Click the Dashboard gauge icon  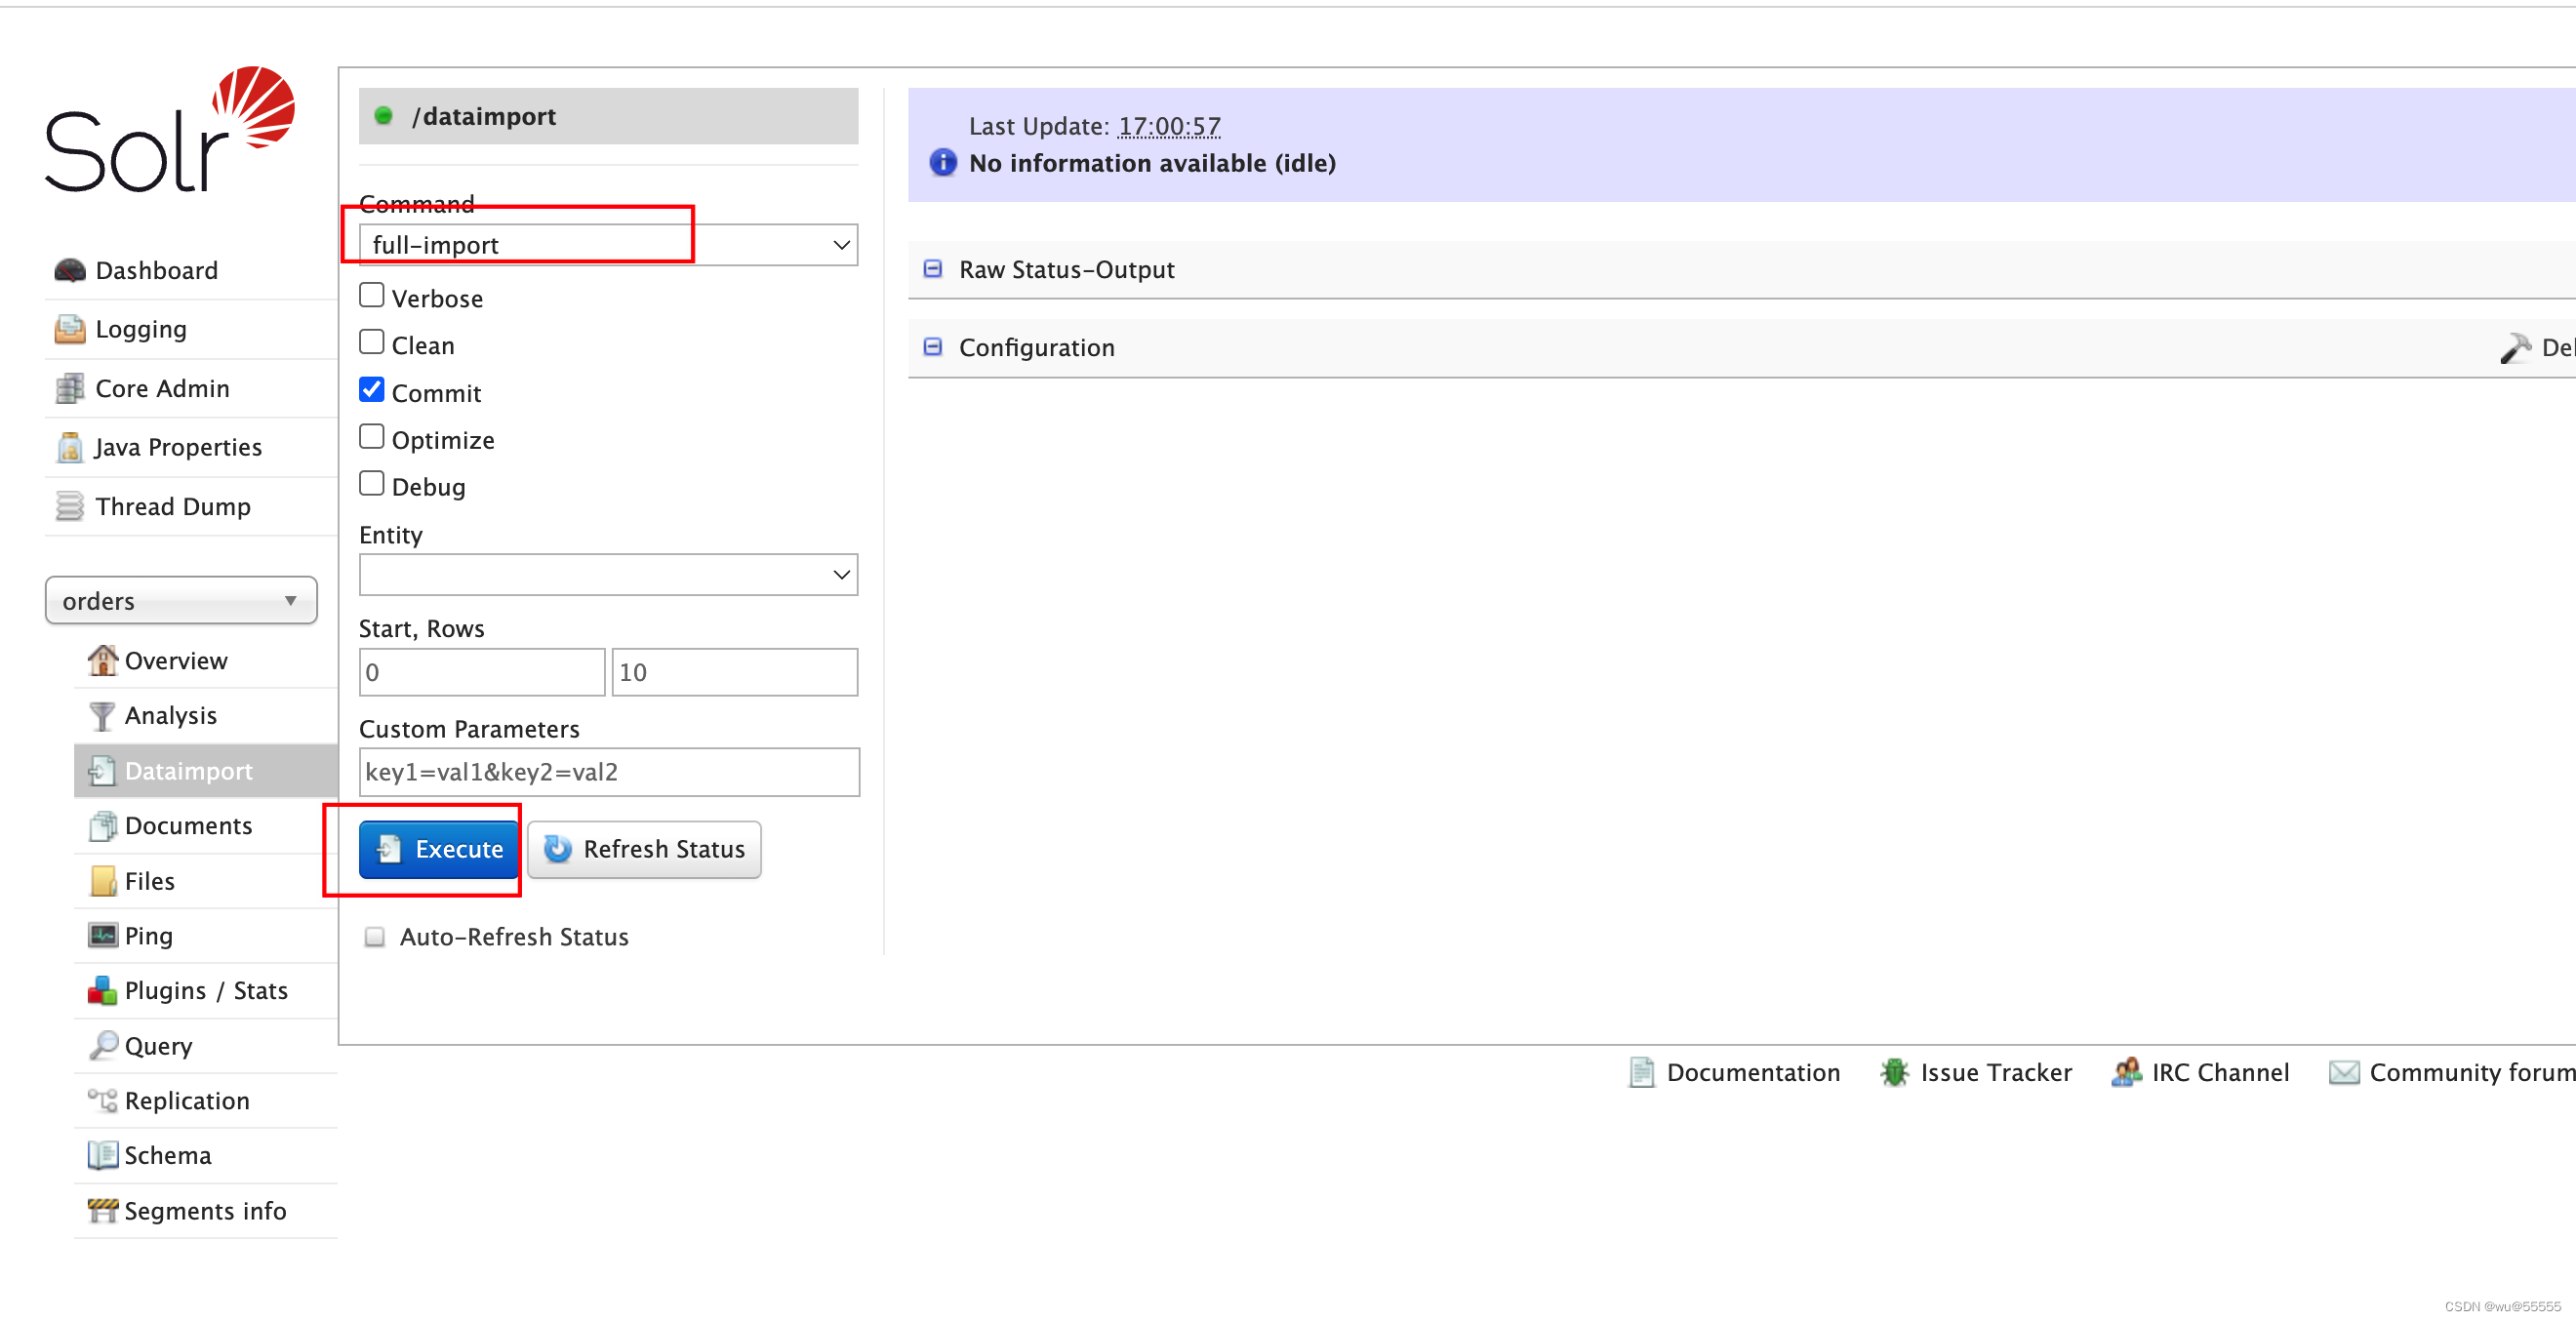point(69,270)
